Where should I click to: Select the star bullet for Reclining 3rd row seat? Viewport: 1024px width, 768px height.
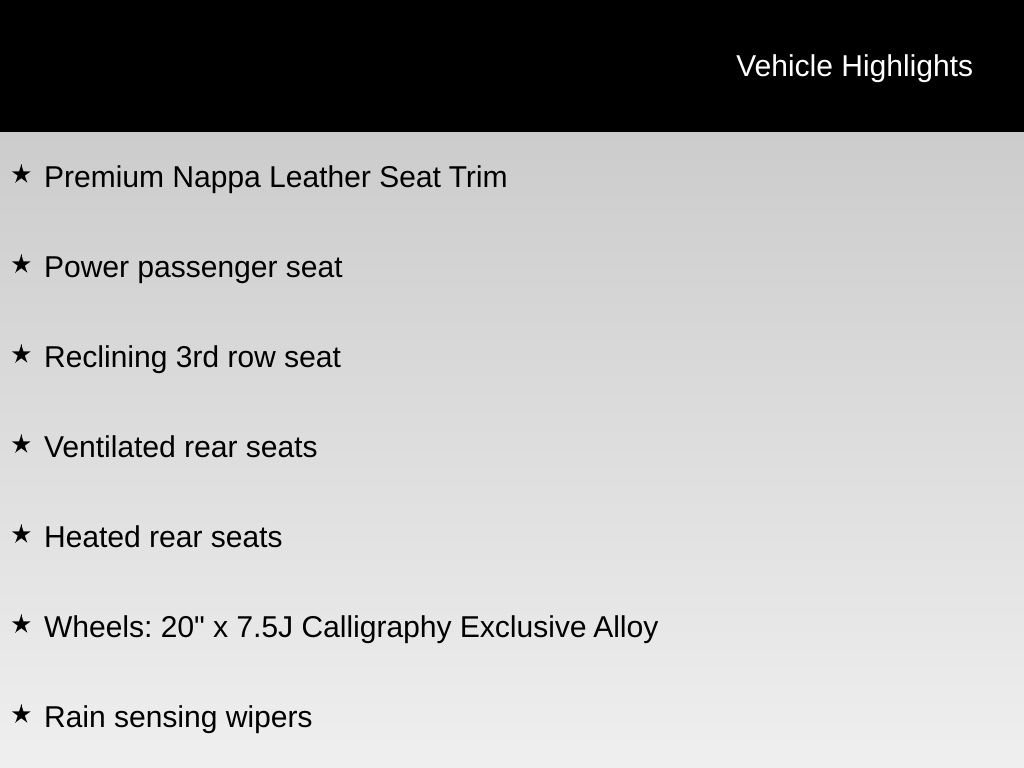click(x=21, y=355)
